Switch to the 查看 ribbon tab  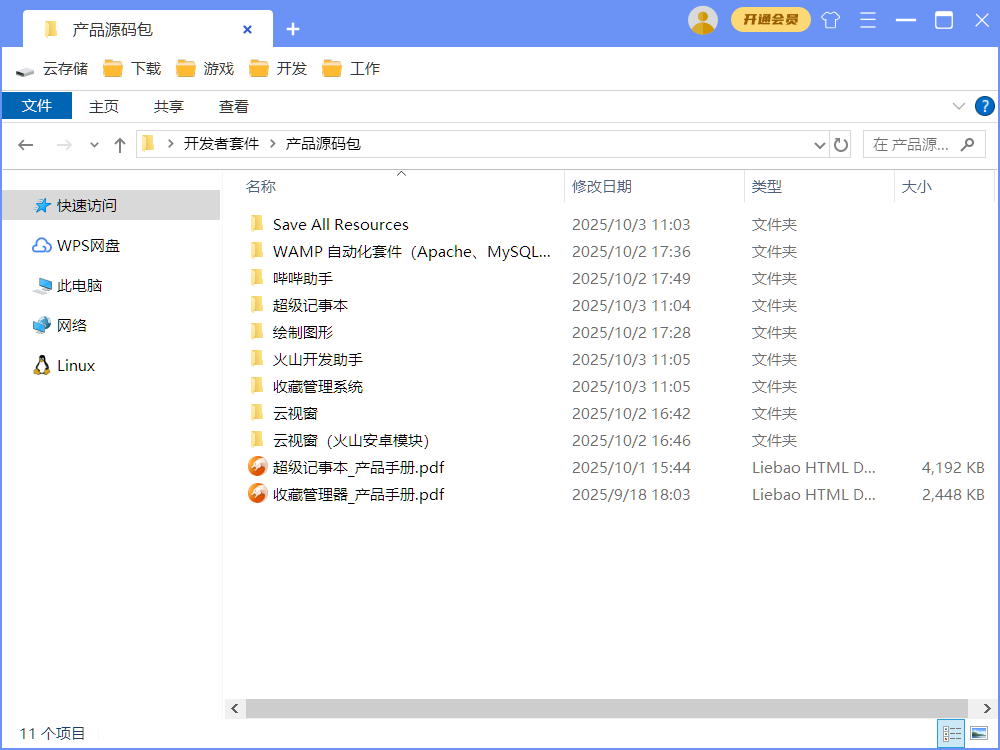pyautogui.click(x=233, y=106)
